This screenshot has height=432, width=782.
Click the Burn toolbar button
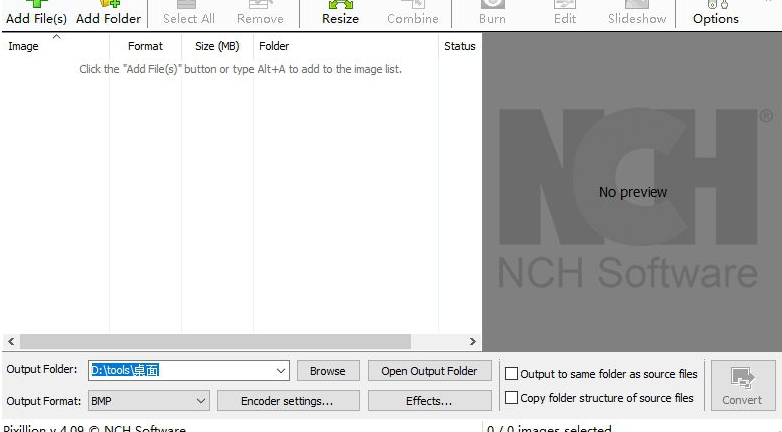tap(492, 14)
